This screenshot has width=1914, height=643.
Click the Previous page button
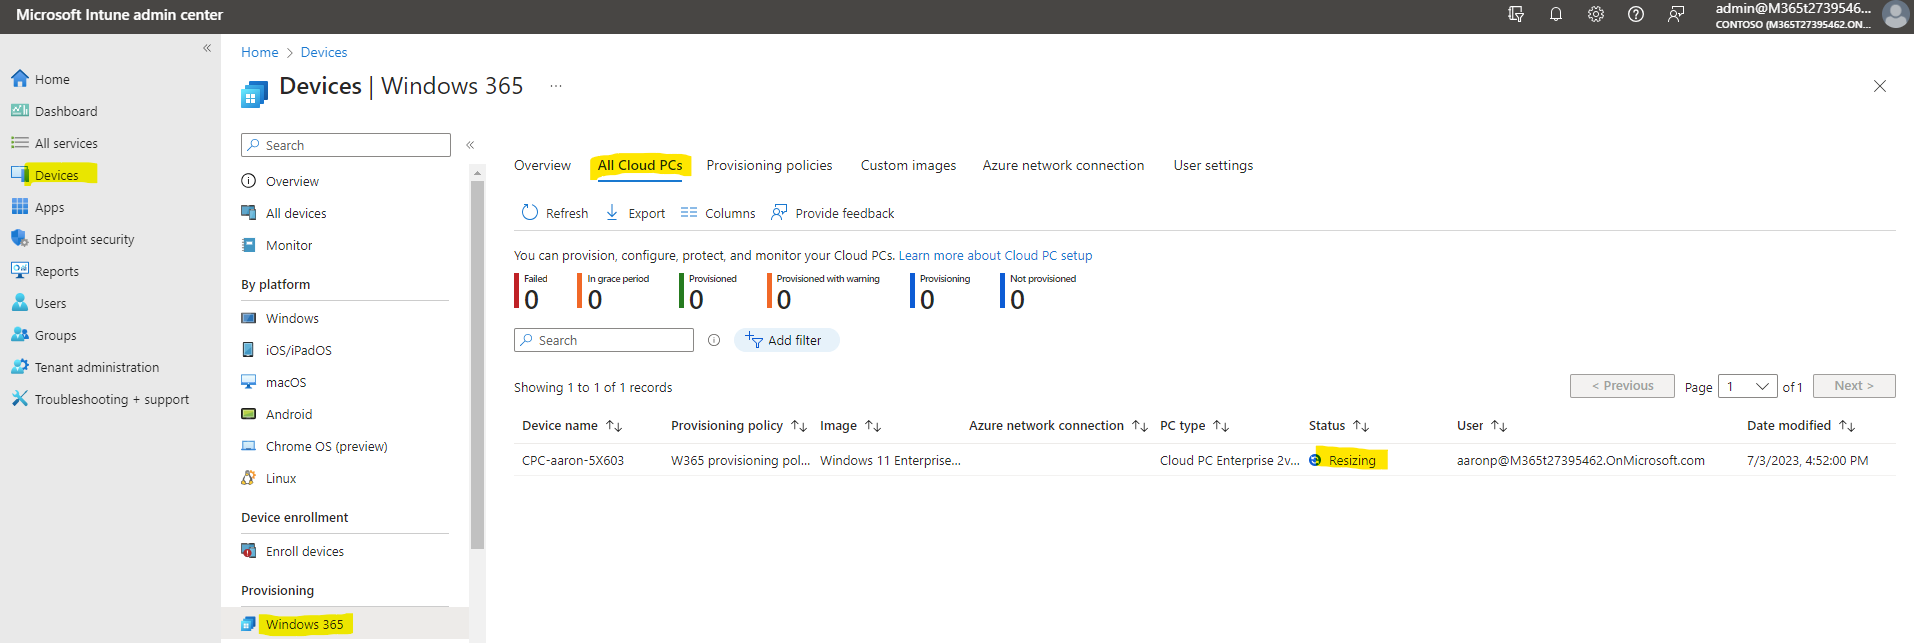click(x=1622, y=386)
